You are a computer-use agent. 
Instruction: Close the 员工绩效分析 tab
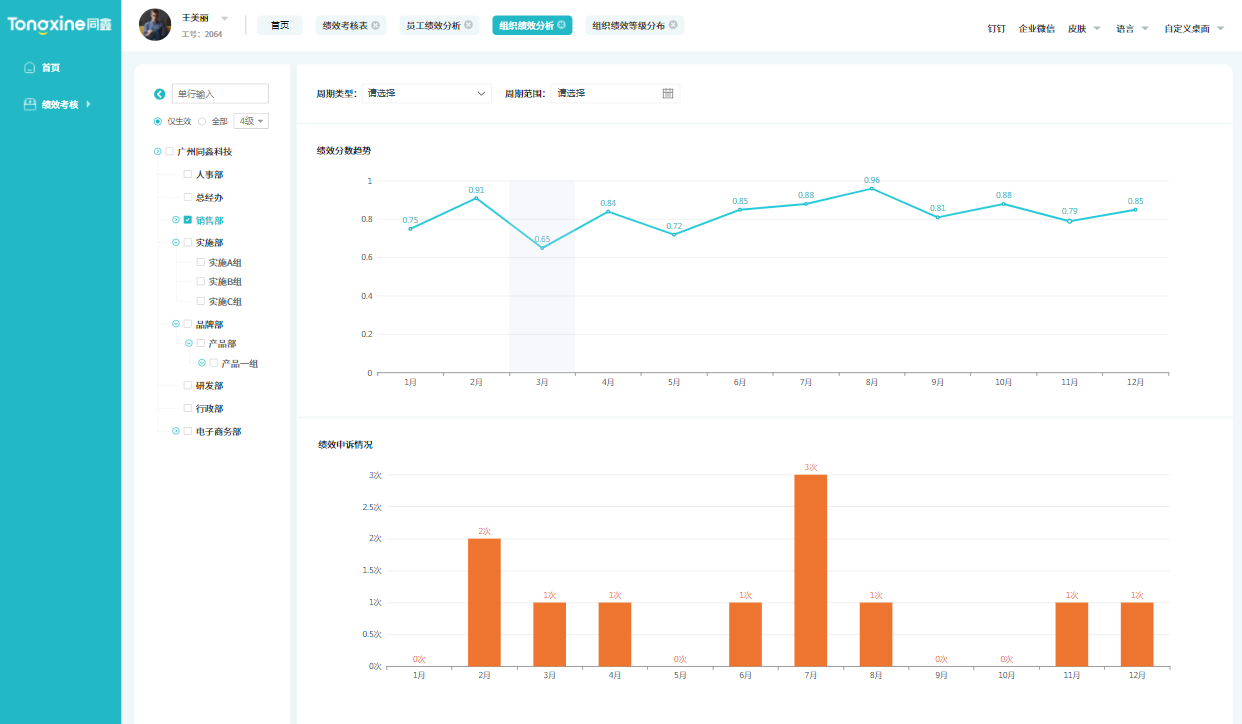(469, 25)
